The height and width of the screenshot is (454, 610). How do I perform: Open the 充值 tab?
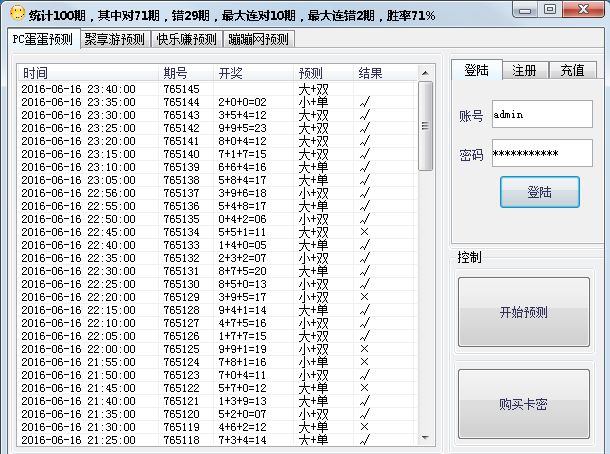[x=573, y=71]
